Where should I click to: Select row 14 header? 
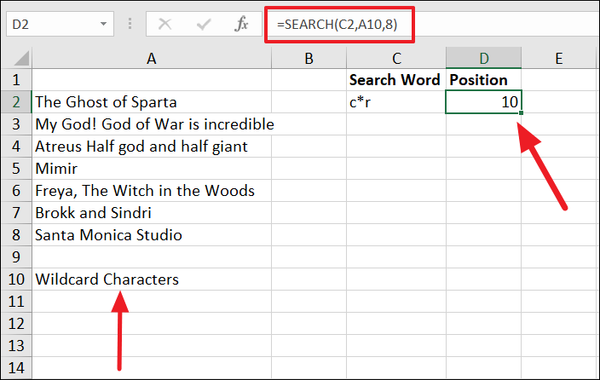(x=17, y=367)
